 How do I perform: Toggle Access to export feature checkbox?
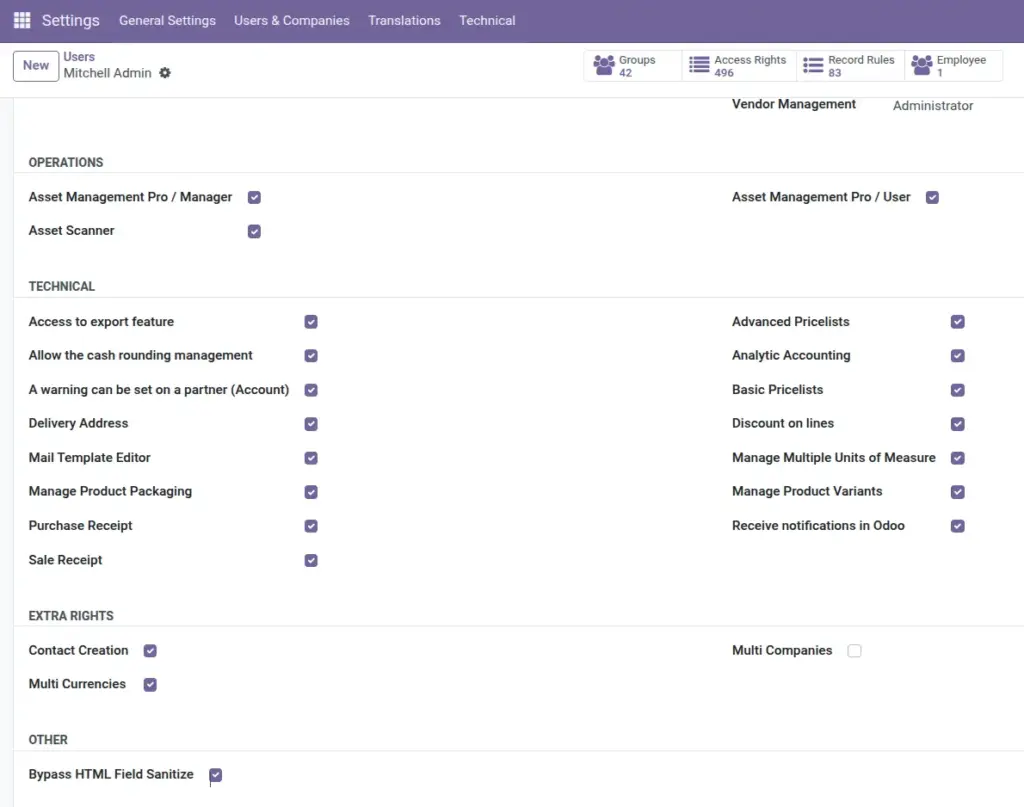coord(311,322)
